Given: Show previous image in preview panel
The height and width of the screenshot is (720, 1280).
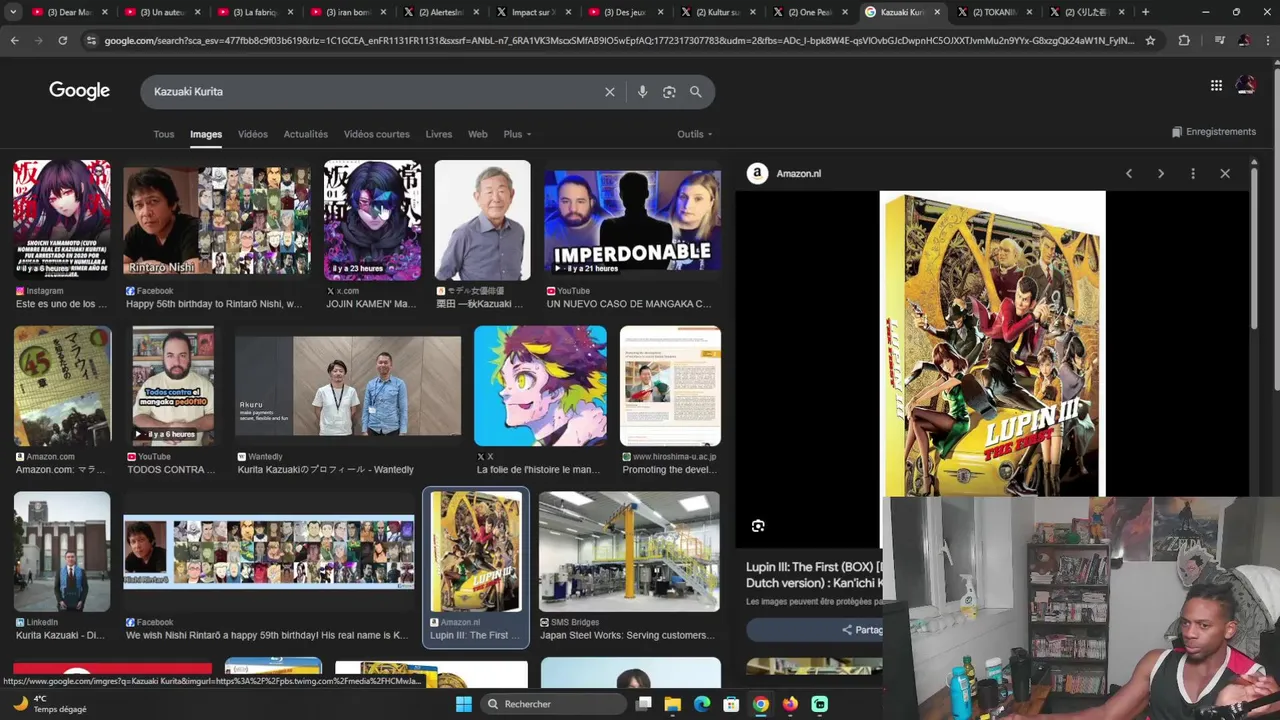Looking at the screenshot, I should (x=1129, y=173).
